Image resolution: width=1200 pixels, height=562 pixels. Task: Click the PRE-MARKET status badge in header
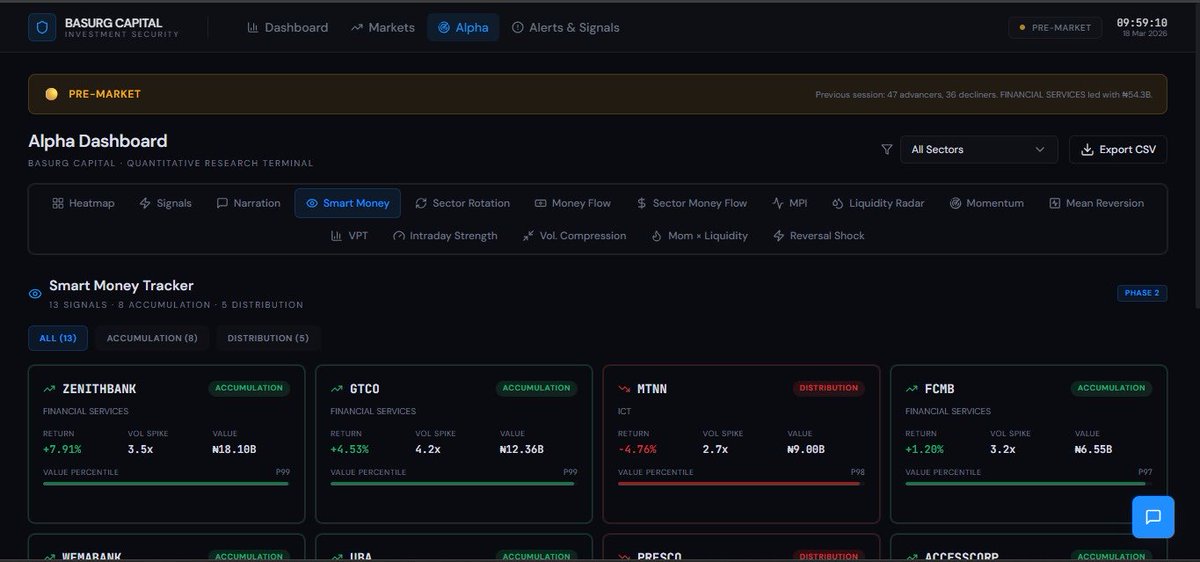coord(1055,28)
